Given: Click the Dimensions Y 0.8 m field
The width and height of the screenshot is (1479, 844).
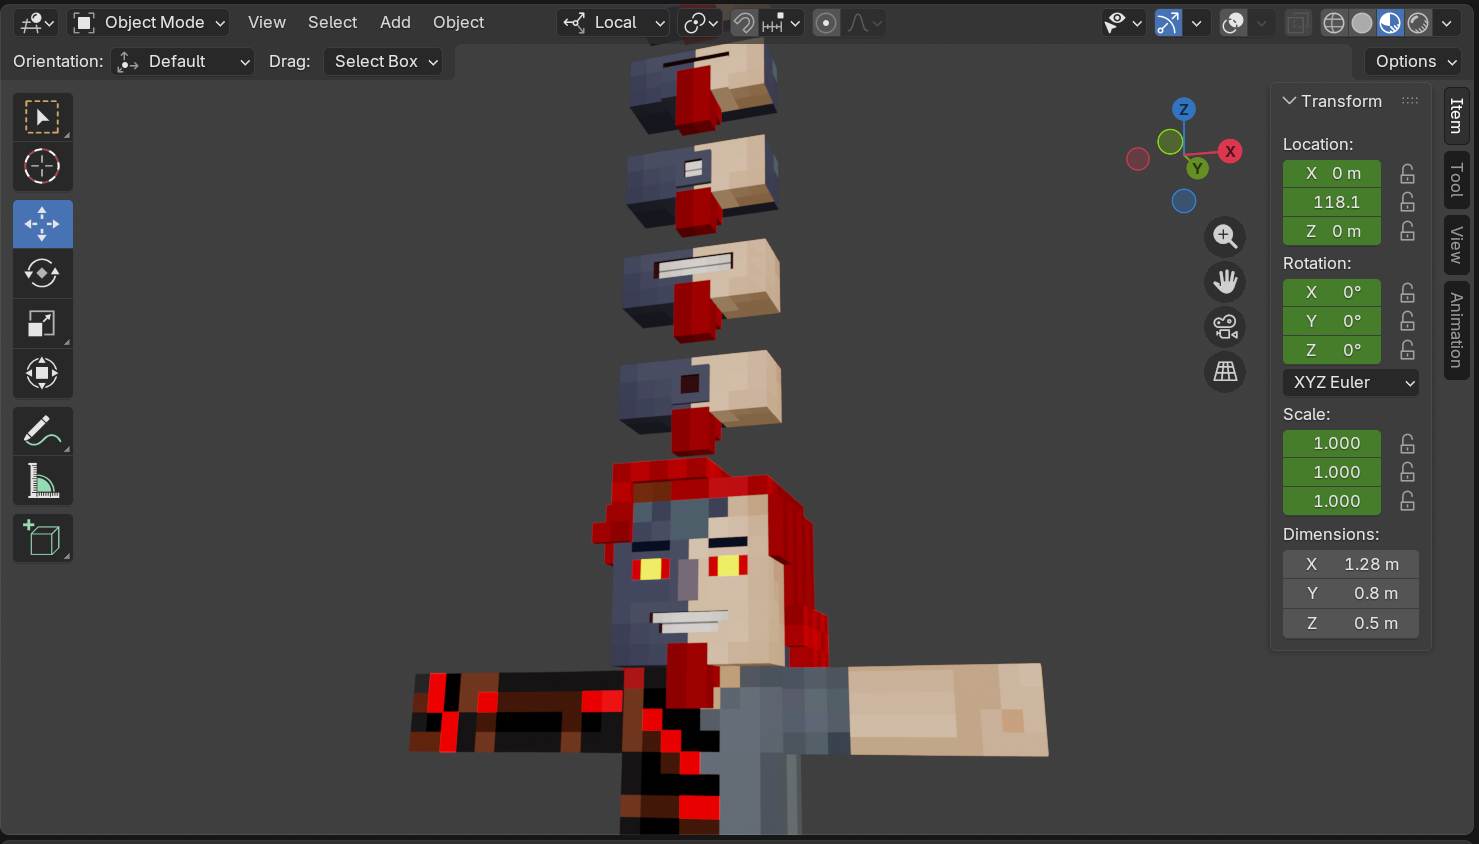Looking at the screenshot, I should [x=1350, y=593].
